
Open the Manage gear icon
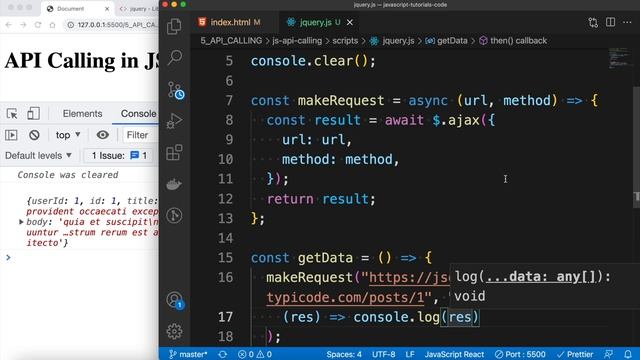coord(174,331)
